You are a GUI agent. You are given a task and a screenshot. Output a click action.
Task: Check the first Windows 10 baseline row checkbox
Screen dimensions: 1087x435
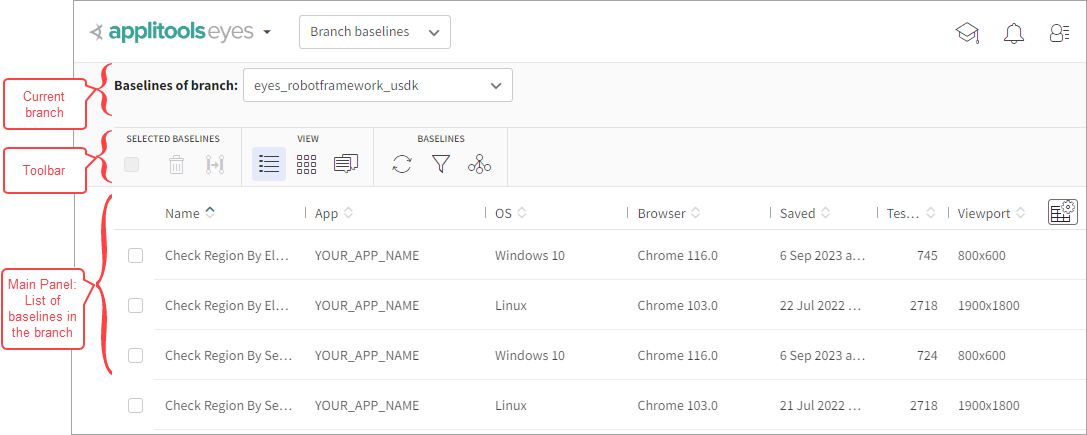(136, 256)
